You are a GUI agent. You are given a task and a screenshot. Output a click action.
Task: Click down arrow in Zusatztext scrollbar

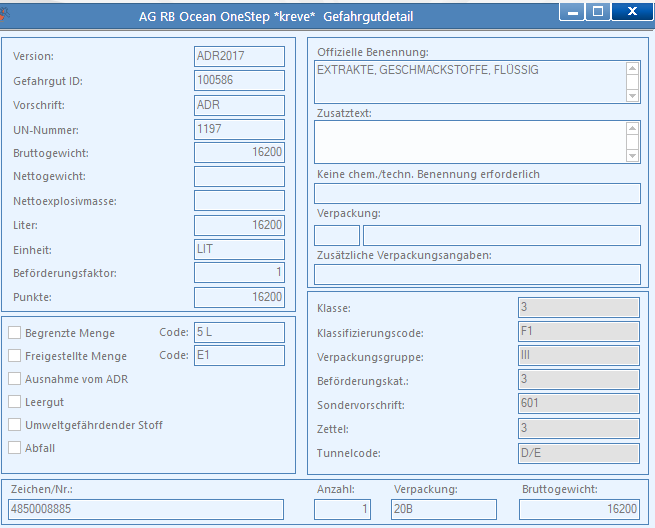(632, 156)
